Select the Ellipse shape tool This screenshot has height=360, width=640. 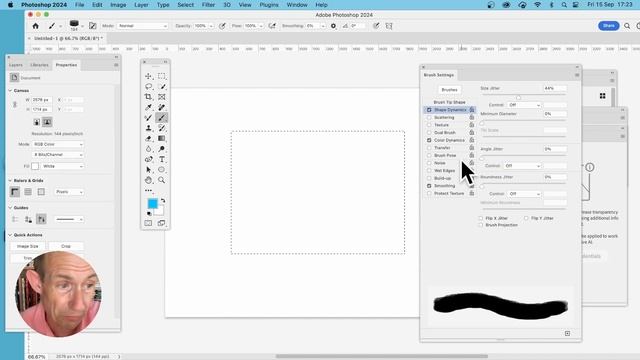click(x=162, y=169)
